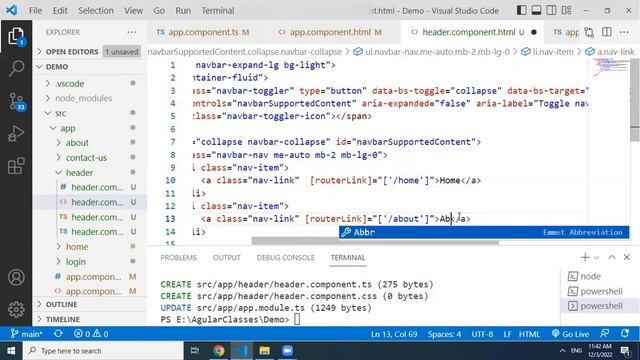The image size is (640, 360).
Task: Open notifications bell in status bar
Action: (625, 334)
